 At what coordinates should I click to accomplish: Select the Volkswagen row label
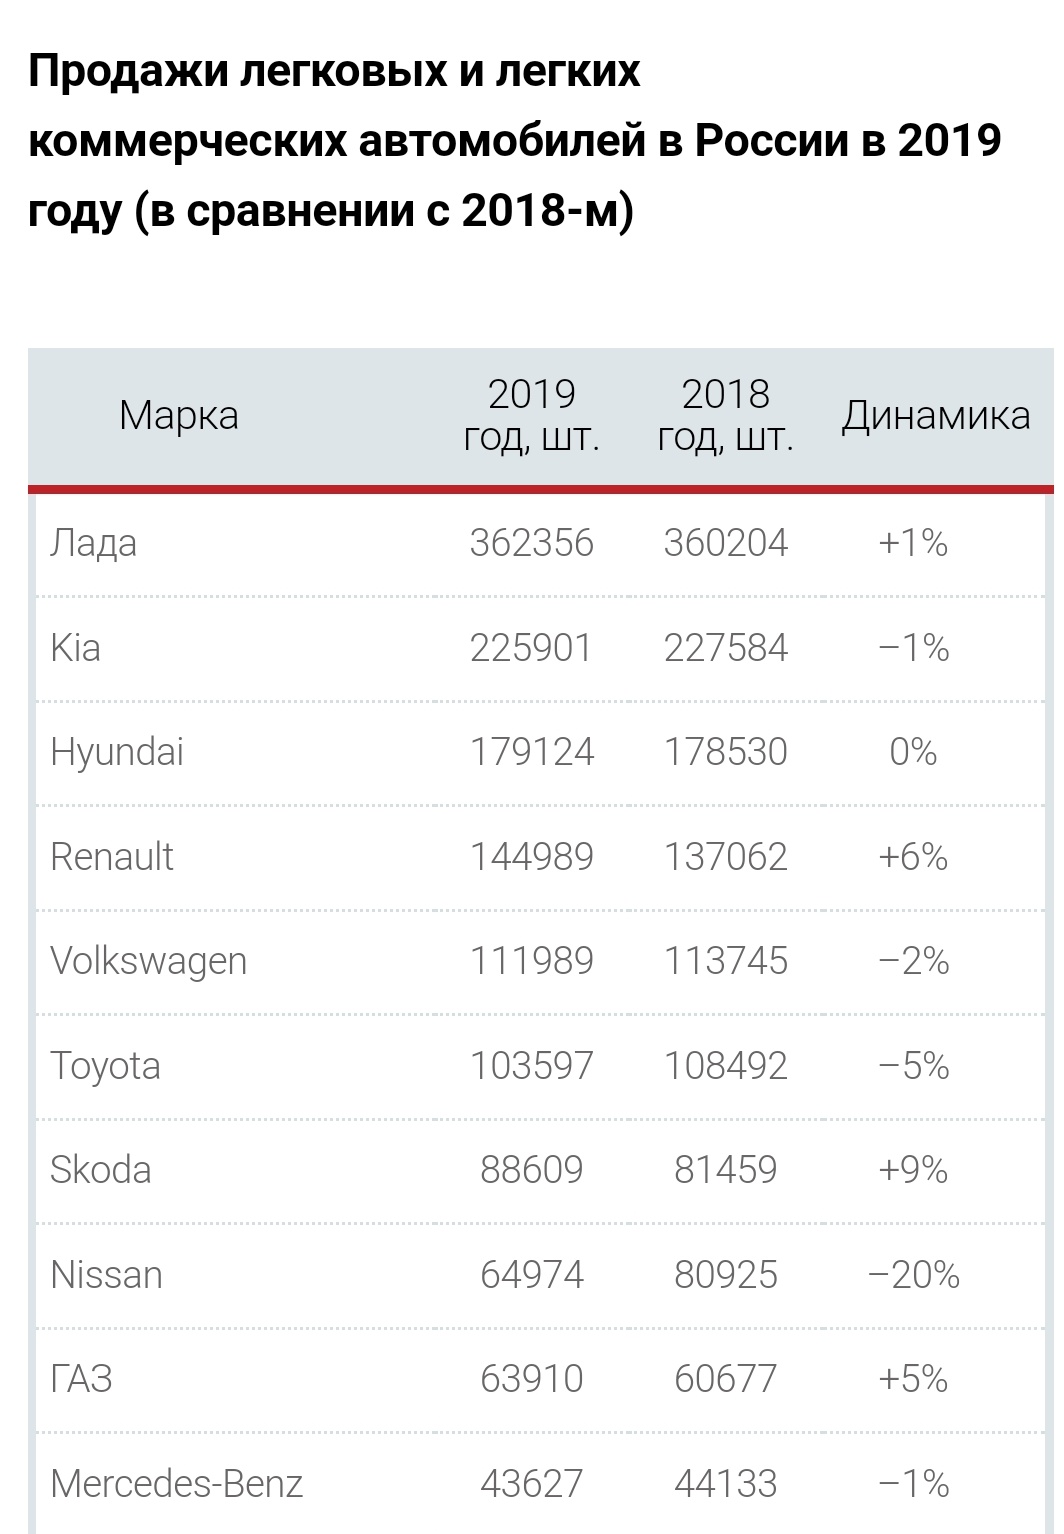[x=148, y=961]
